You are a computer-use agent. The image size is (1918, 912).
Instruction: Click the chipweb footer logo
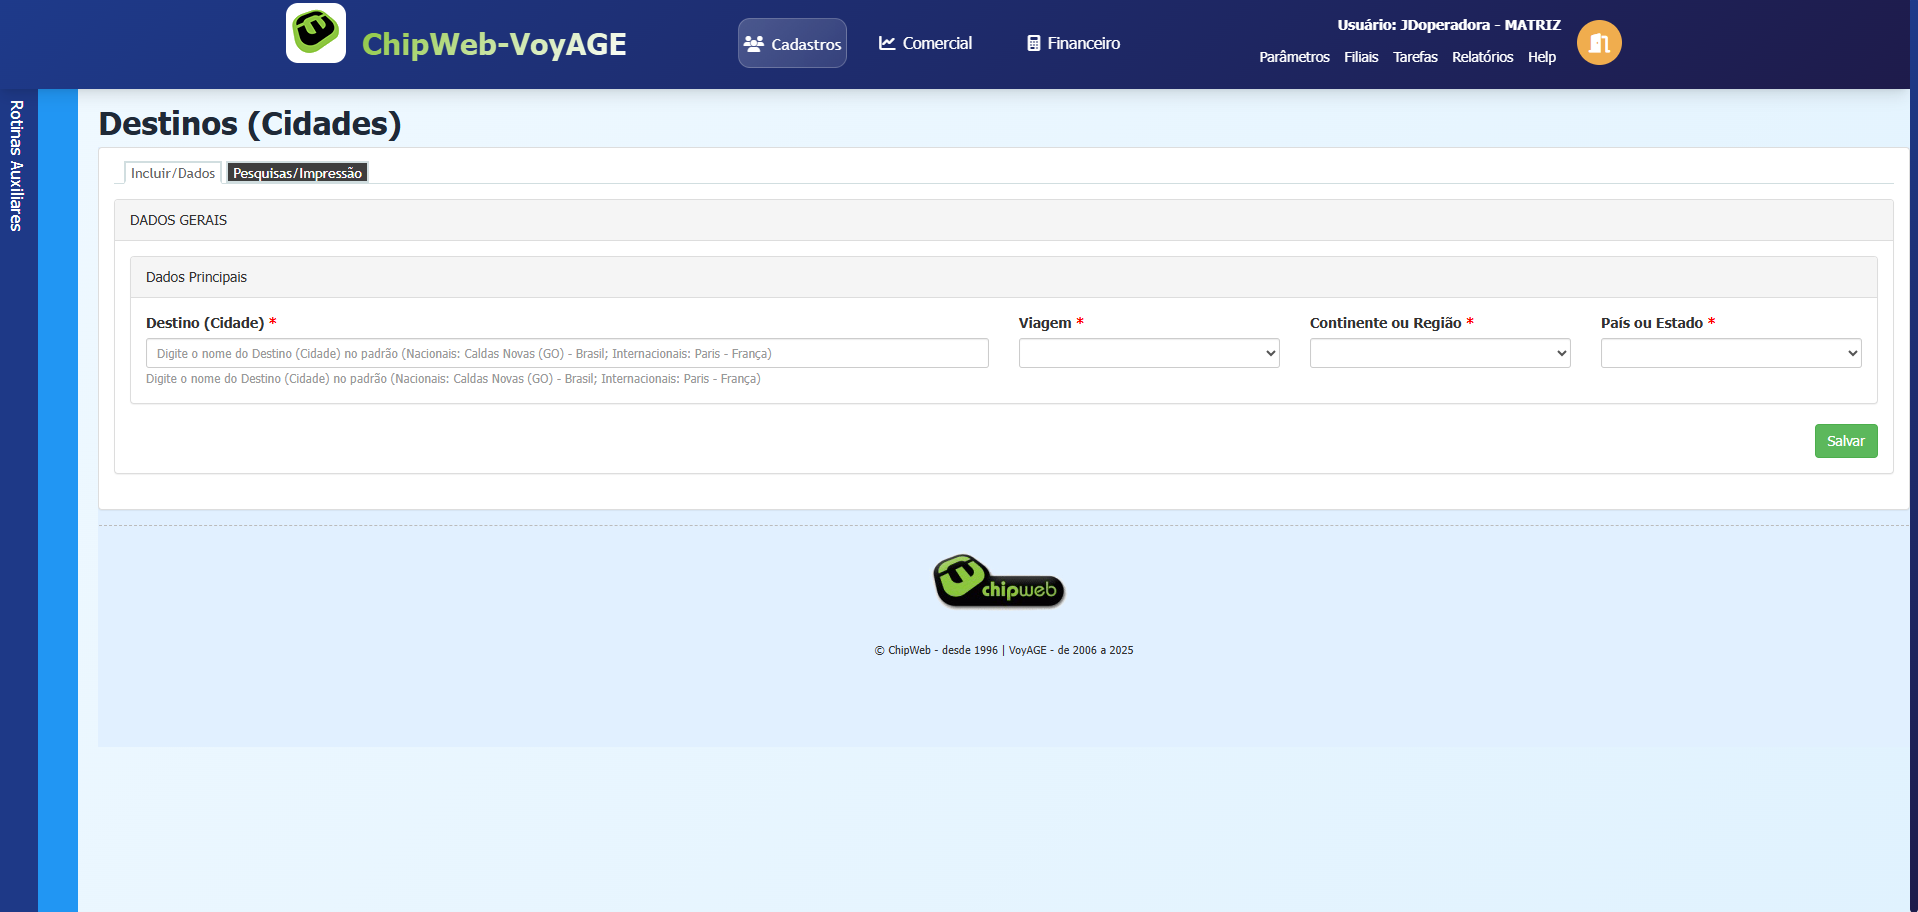[998, 582]
